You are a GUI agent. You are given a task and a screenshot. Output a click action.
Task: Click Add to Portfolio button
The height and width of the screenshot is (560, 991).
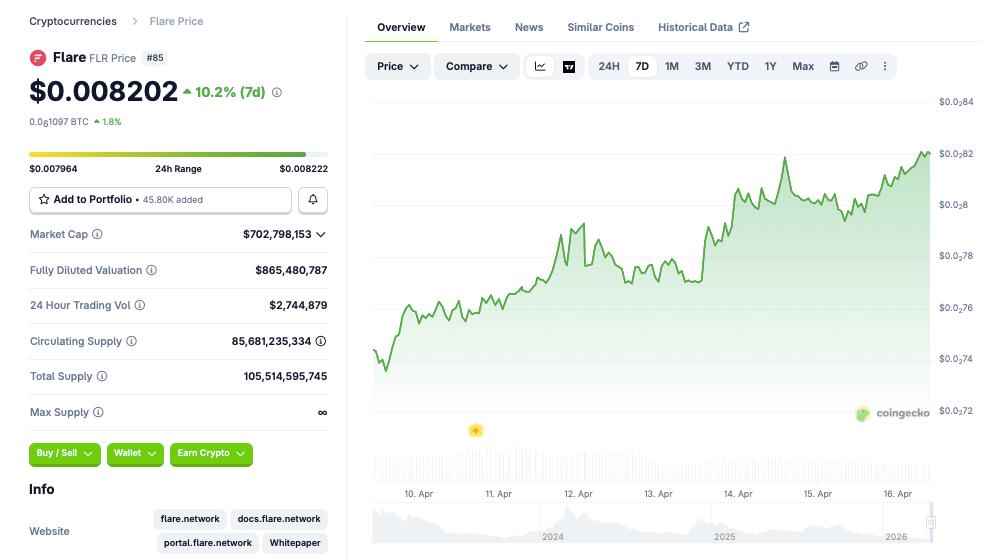tap(160, 200)
